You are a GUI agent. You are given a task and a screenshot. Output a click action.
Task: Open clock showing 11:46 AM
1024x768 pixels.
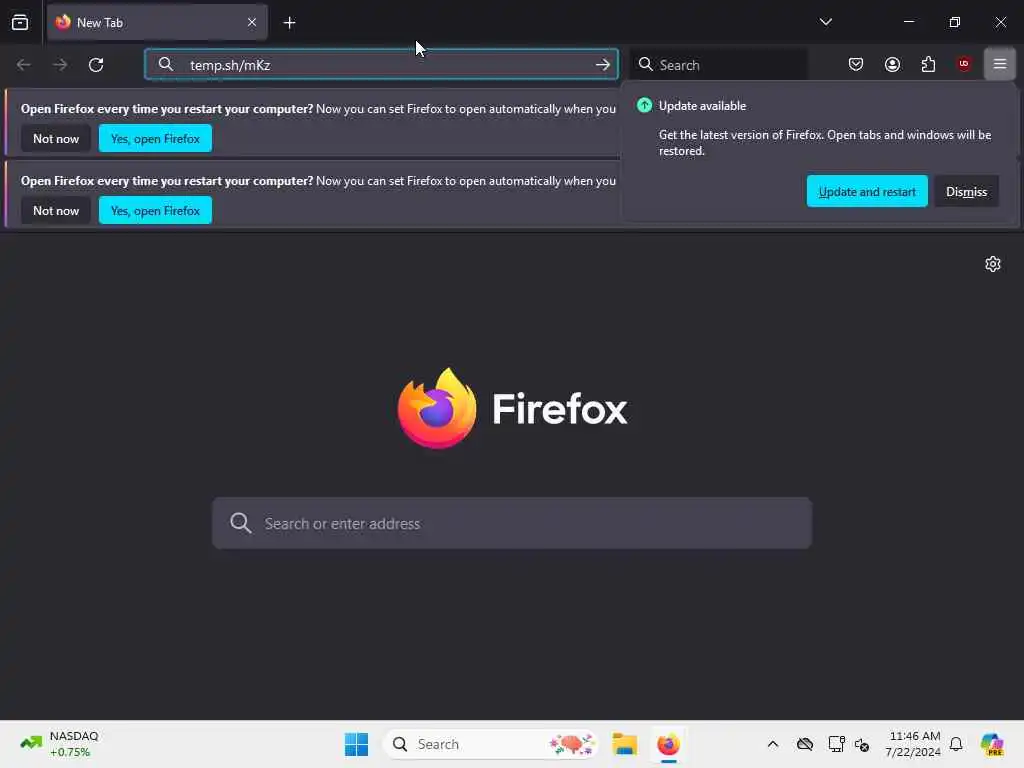913,744
